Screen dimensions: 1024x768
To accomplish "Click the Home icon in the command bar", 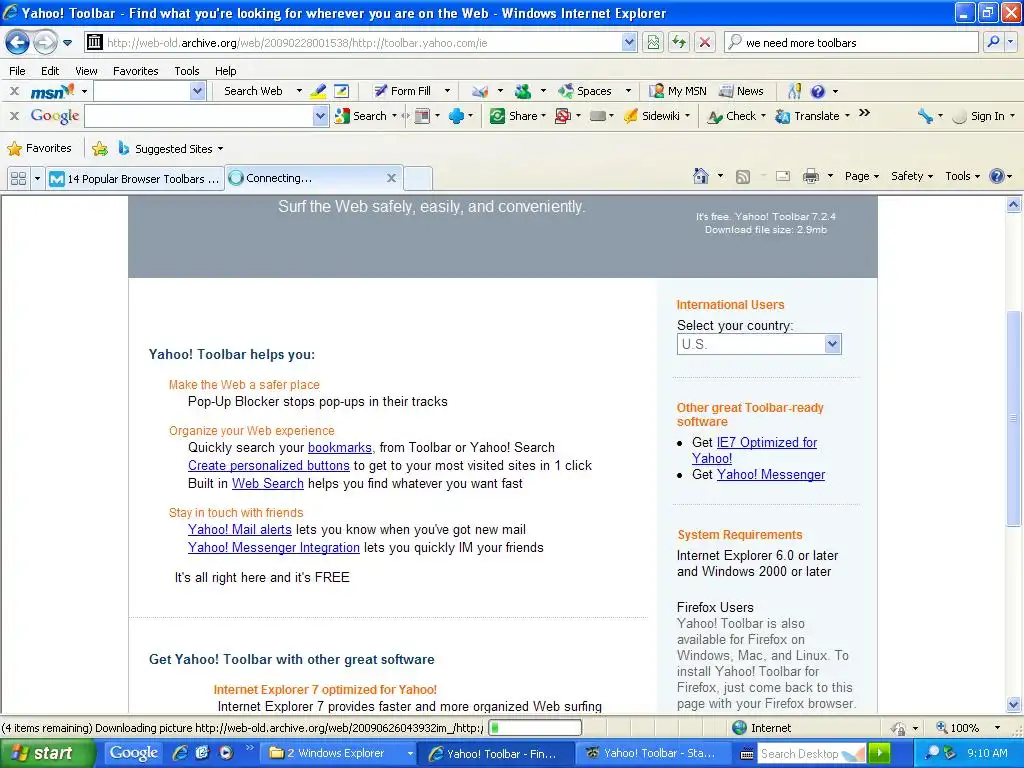I will pyautogui.click(x=701, y=176).
